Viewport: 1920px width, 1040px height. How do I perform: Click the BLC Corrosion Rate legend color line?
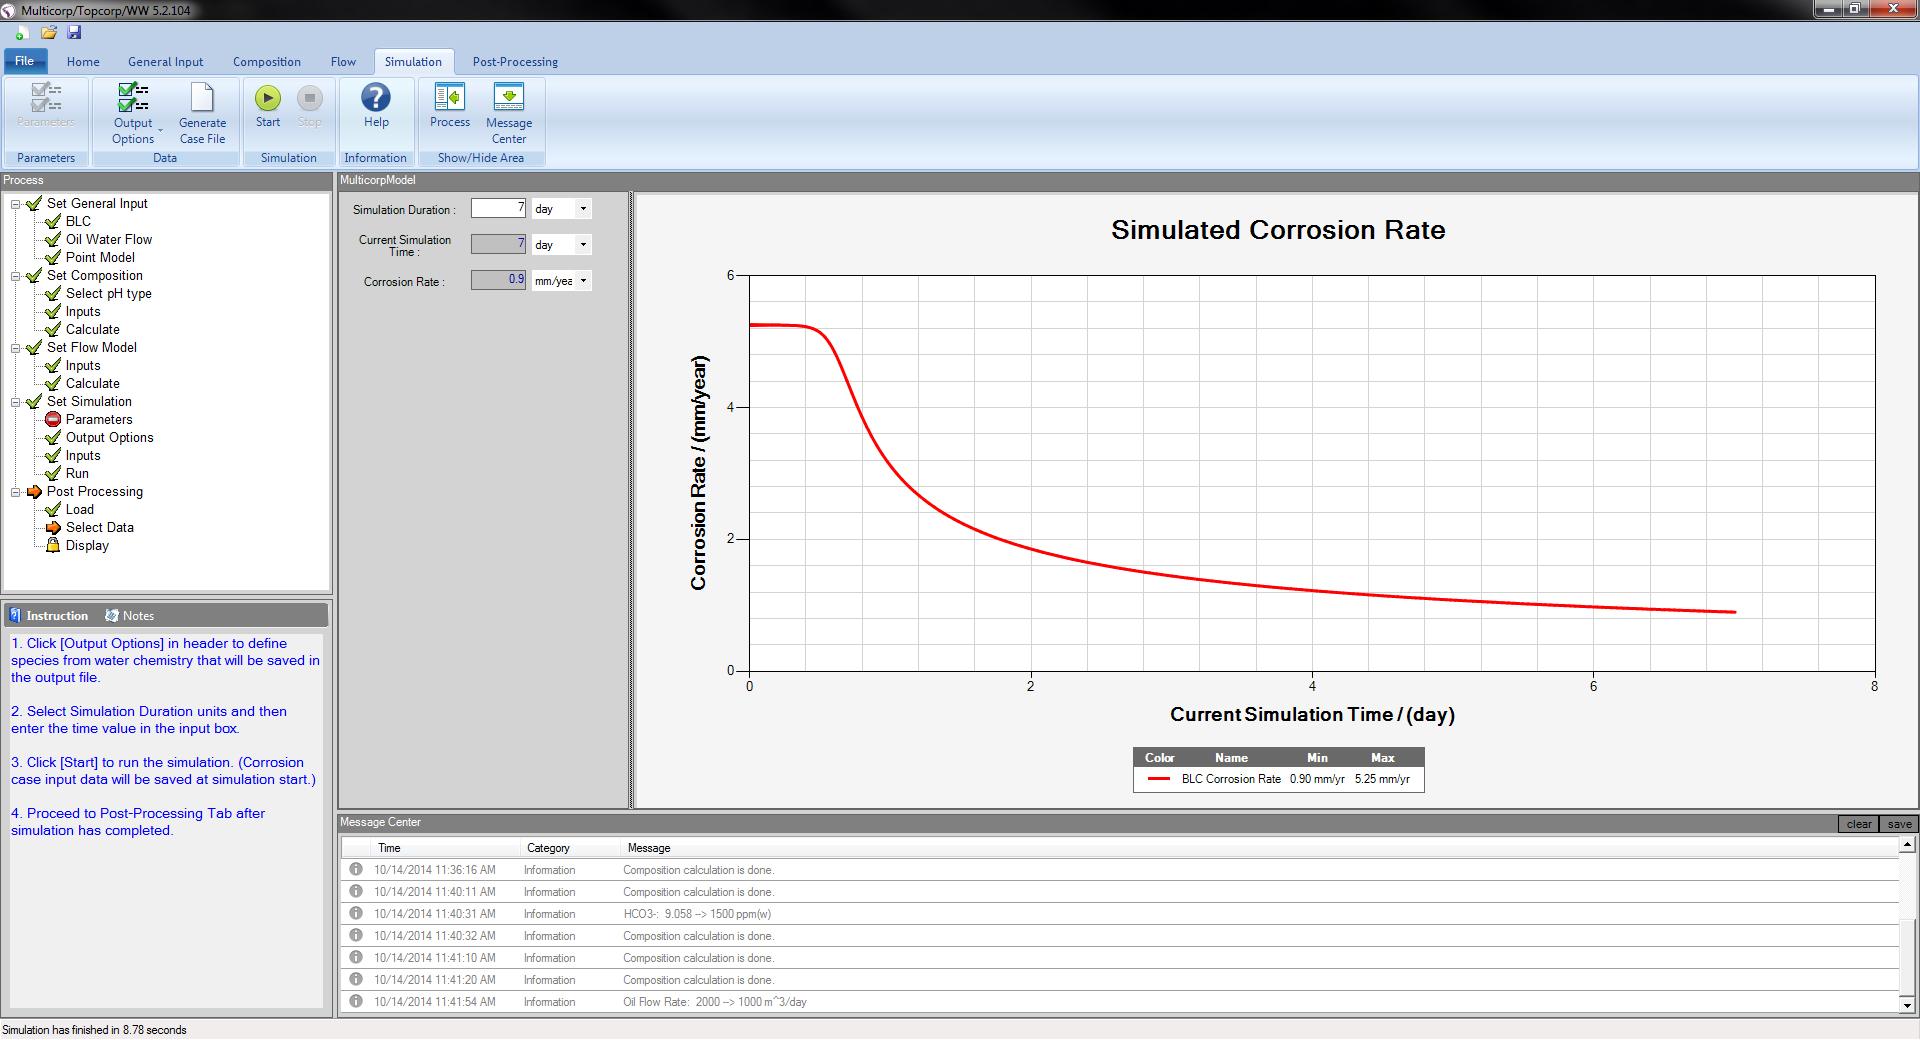1158,778
